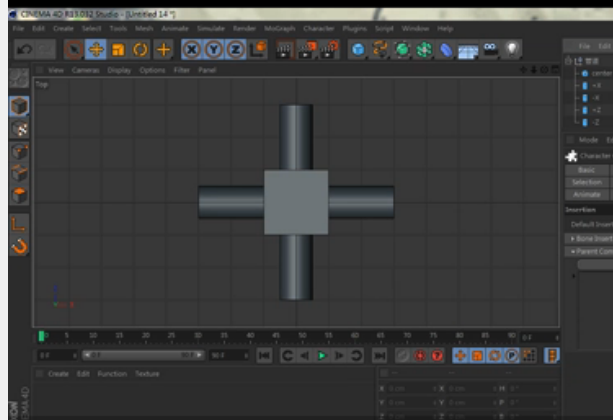Click the red Record Active Objects button
Viewport: 613px width, 420px height.
tap(420, 355)
